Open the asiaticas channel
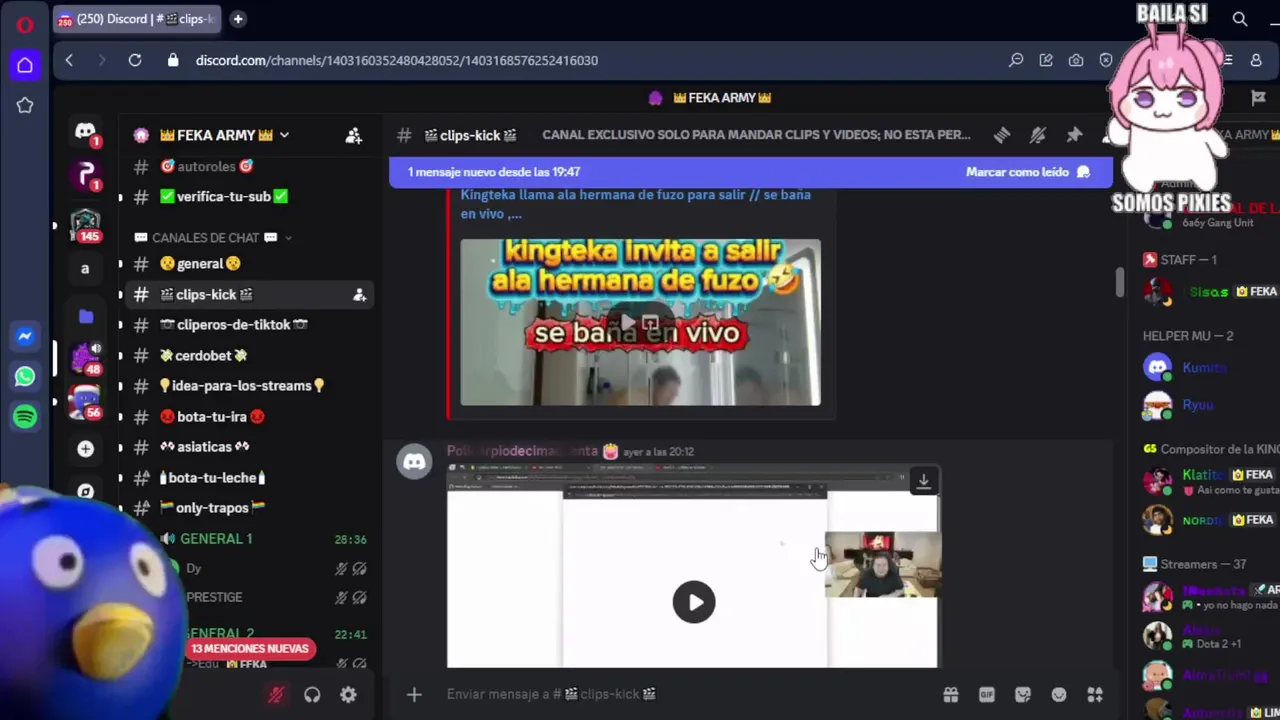The width and height of the screenshot is (1280, 720). [x=248, y=447]
